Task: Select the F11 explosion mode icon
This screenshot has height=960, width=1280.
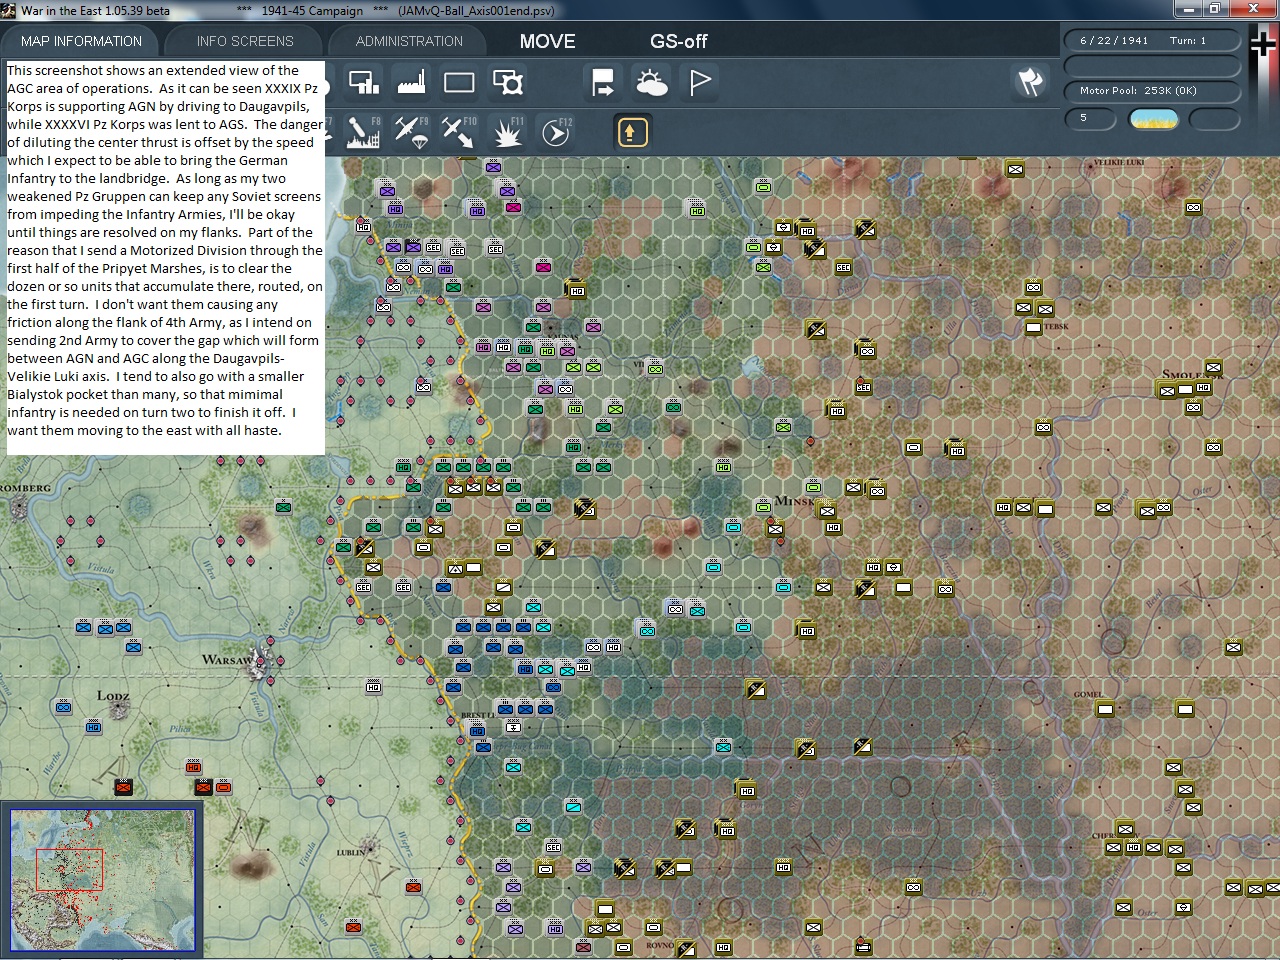Action: (x=508, y=132)
